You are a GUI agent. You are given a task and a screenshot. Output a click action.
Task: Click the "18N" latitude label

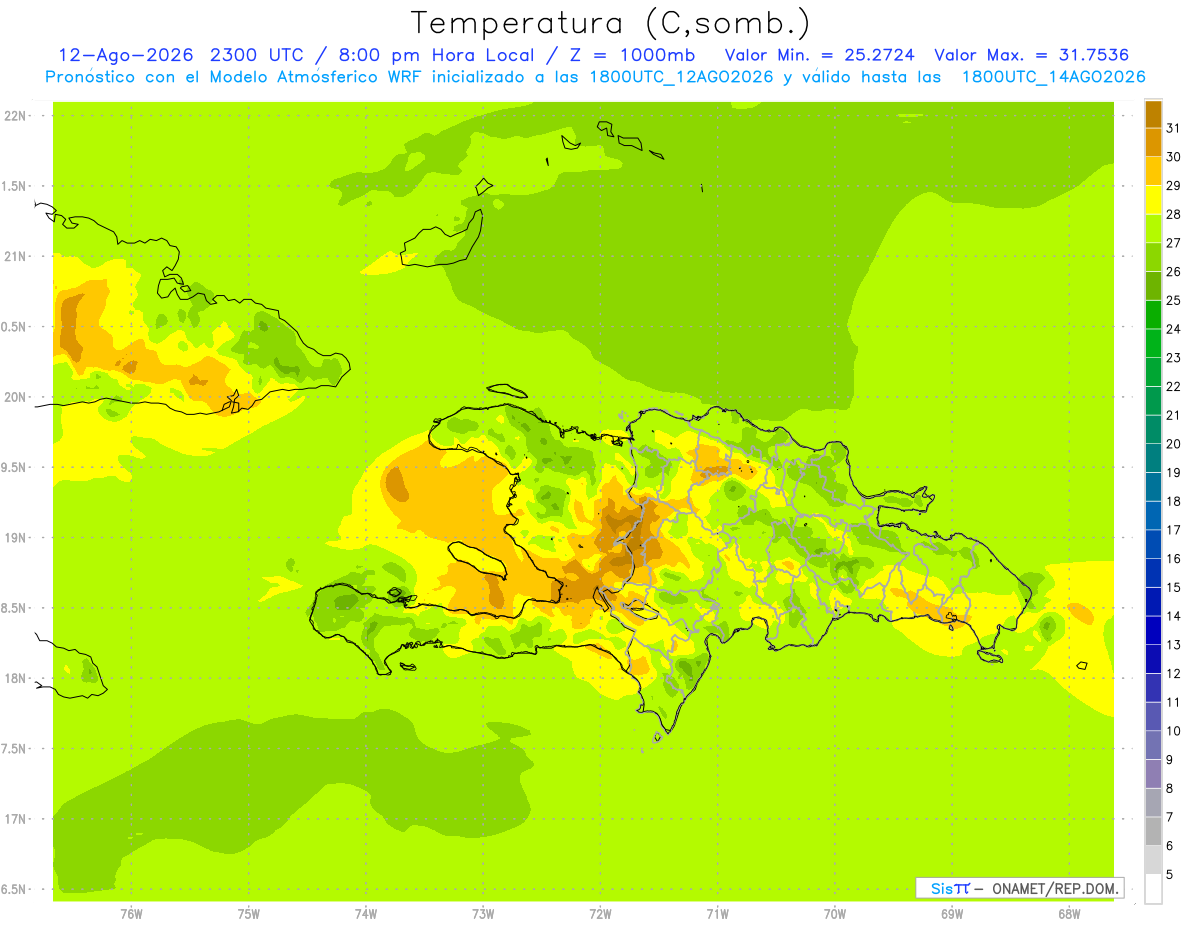(x=15, y=678)
